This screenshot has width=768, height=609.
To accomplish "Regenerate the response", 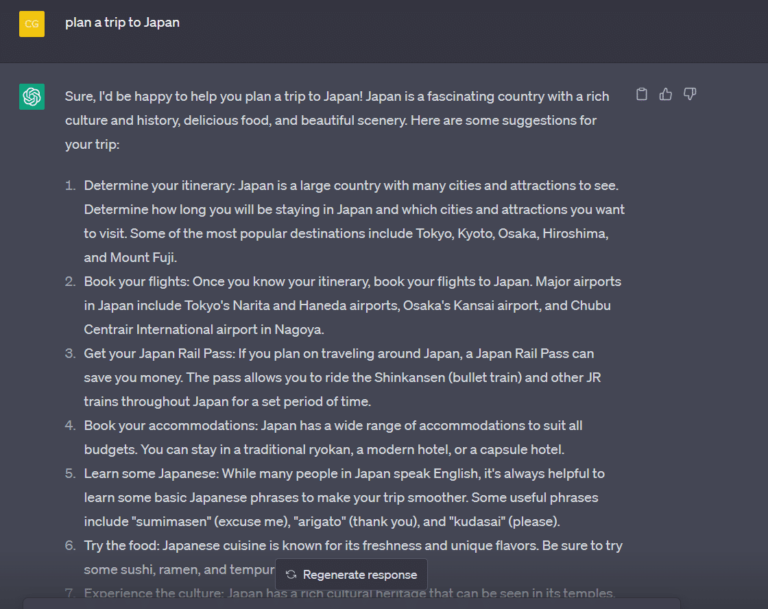I will point(351,575).
